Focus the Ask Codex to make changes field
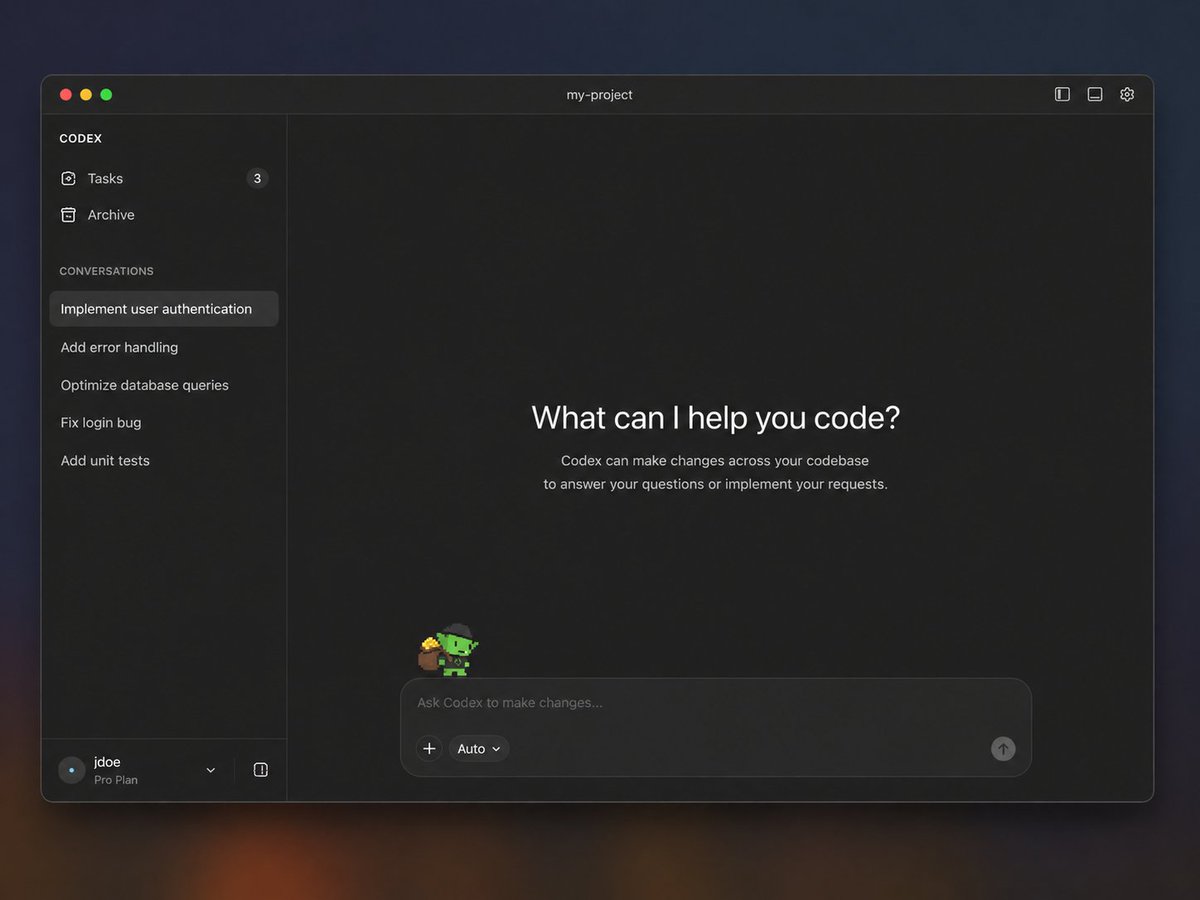 pyautogui.click(x=716, y=703)
